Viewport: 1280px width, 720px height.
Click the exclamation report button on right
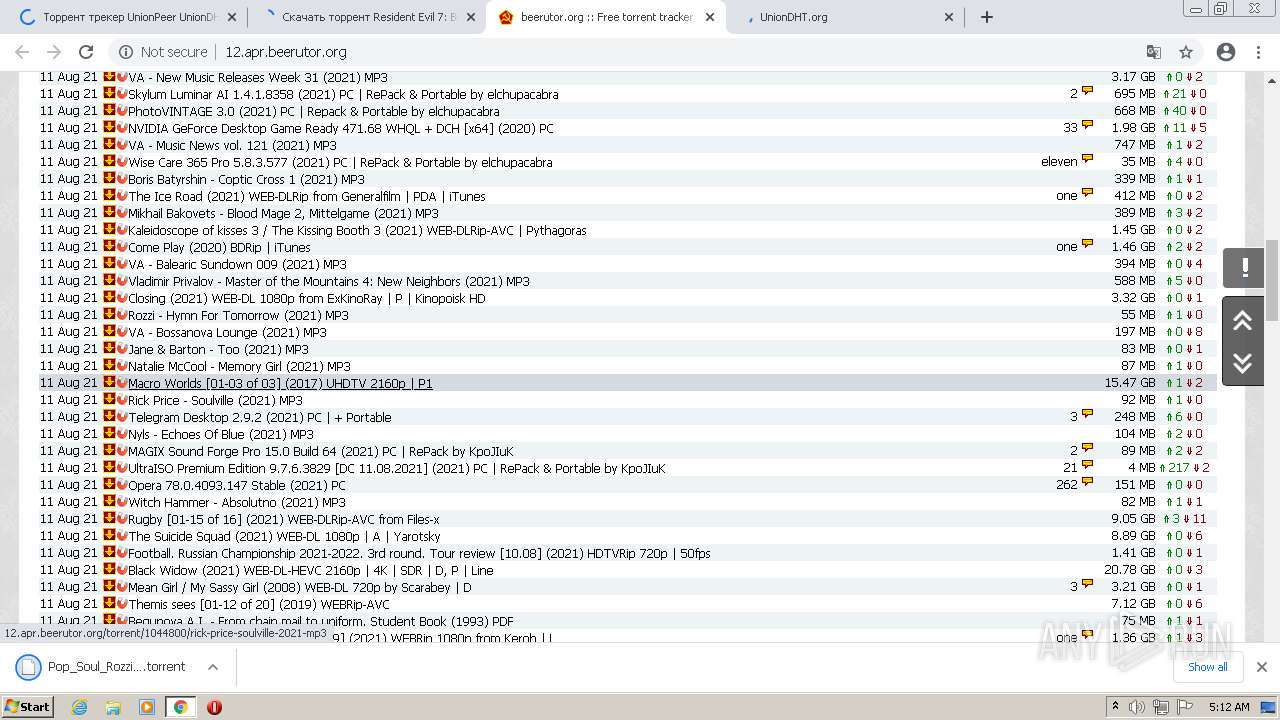pyautogui.click(x=1244, y=268)
